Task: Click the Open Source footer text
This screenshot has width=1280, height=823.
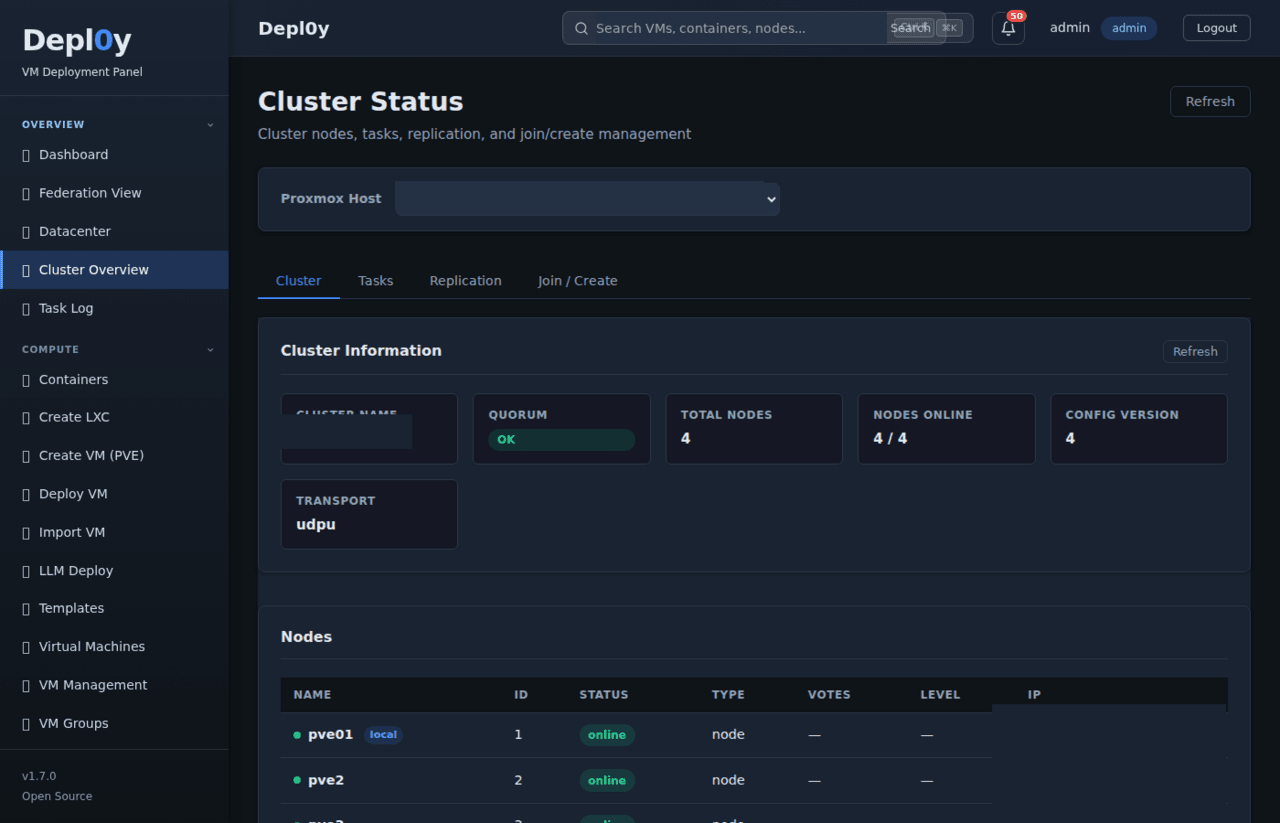Action: [x=57, y=797]
